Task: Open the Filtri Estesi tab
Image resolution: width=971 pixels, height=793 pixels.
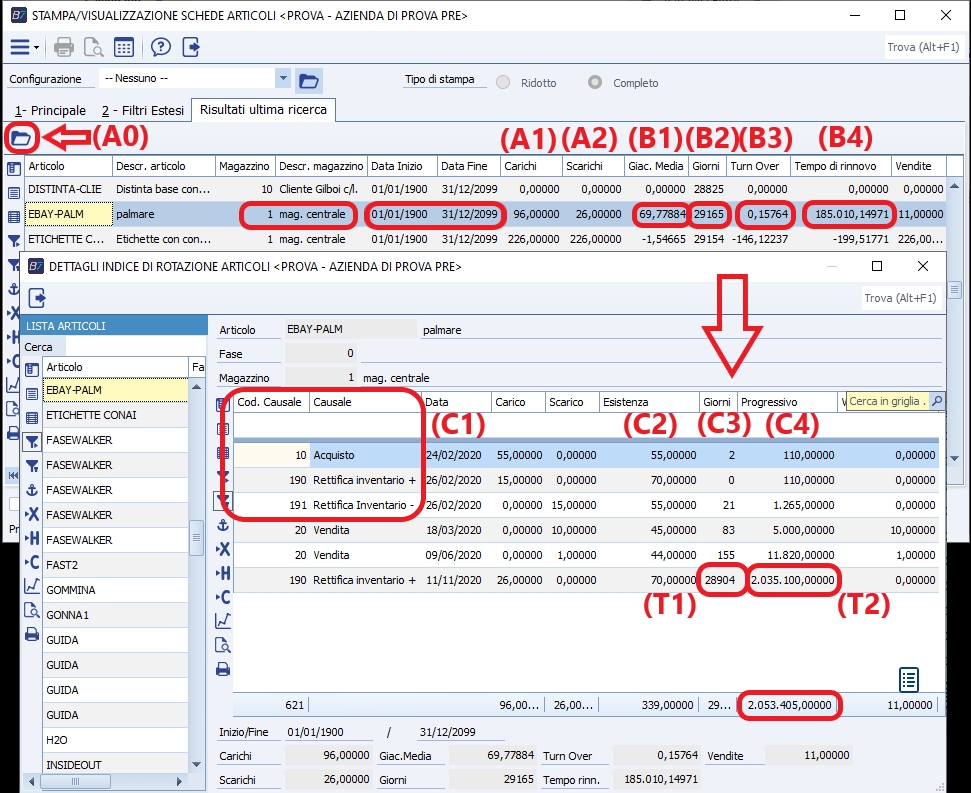Action: tap(144, 110)
